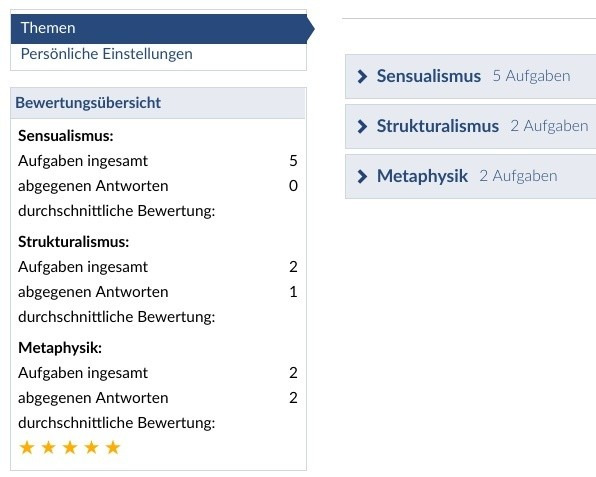The height and width of the screenshot is (477, 596).
Task: Click the fifth rating star
Action: coord(113,447)
